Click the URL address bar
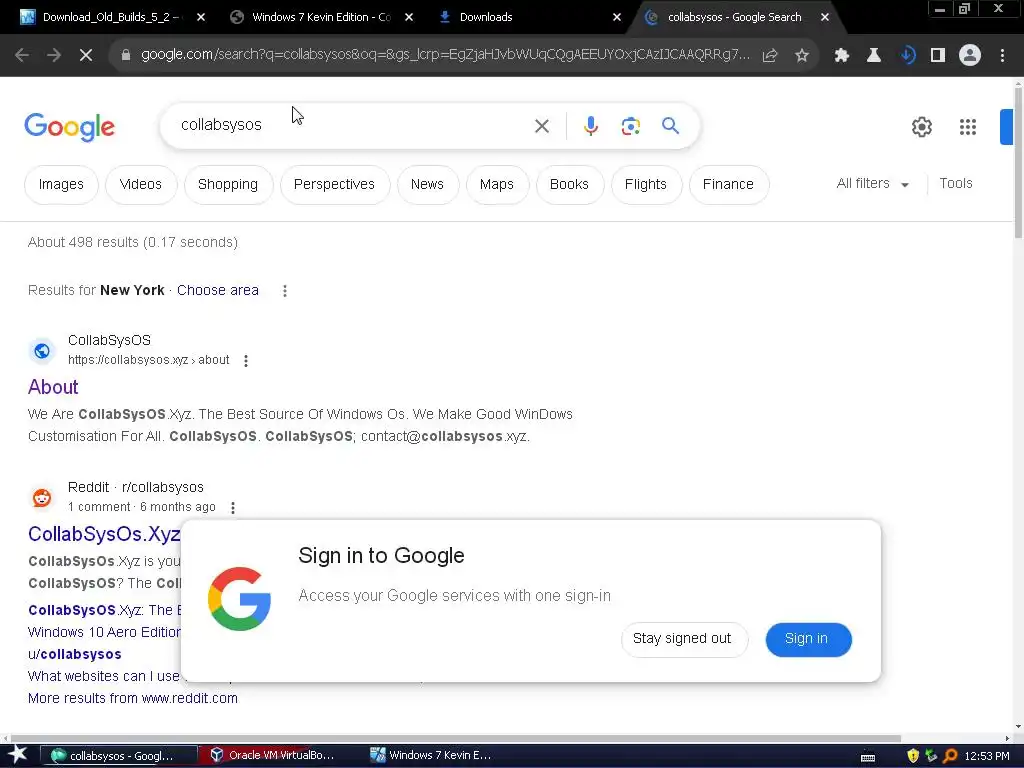The height and width of the screenshot is (768, 1024). click(445, 55)
